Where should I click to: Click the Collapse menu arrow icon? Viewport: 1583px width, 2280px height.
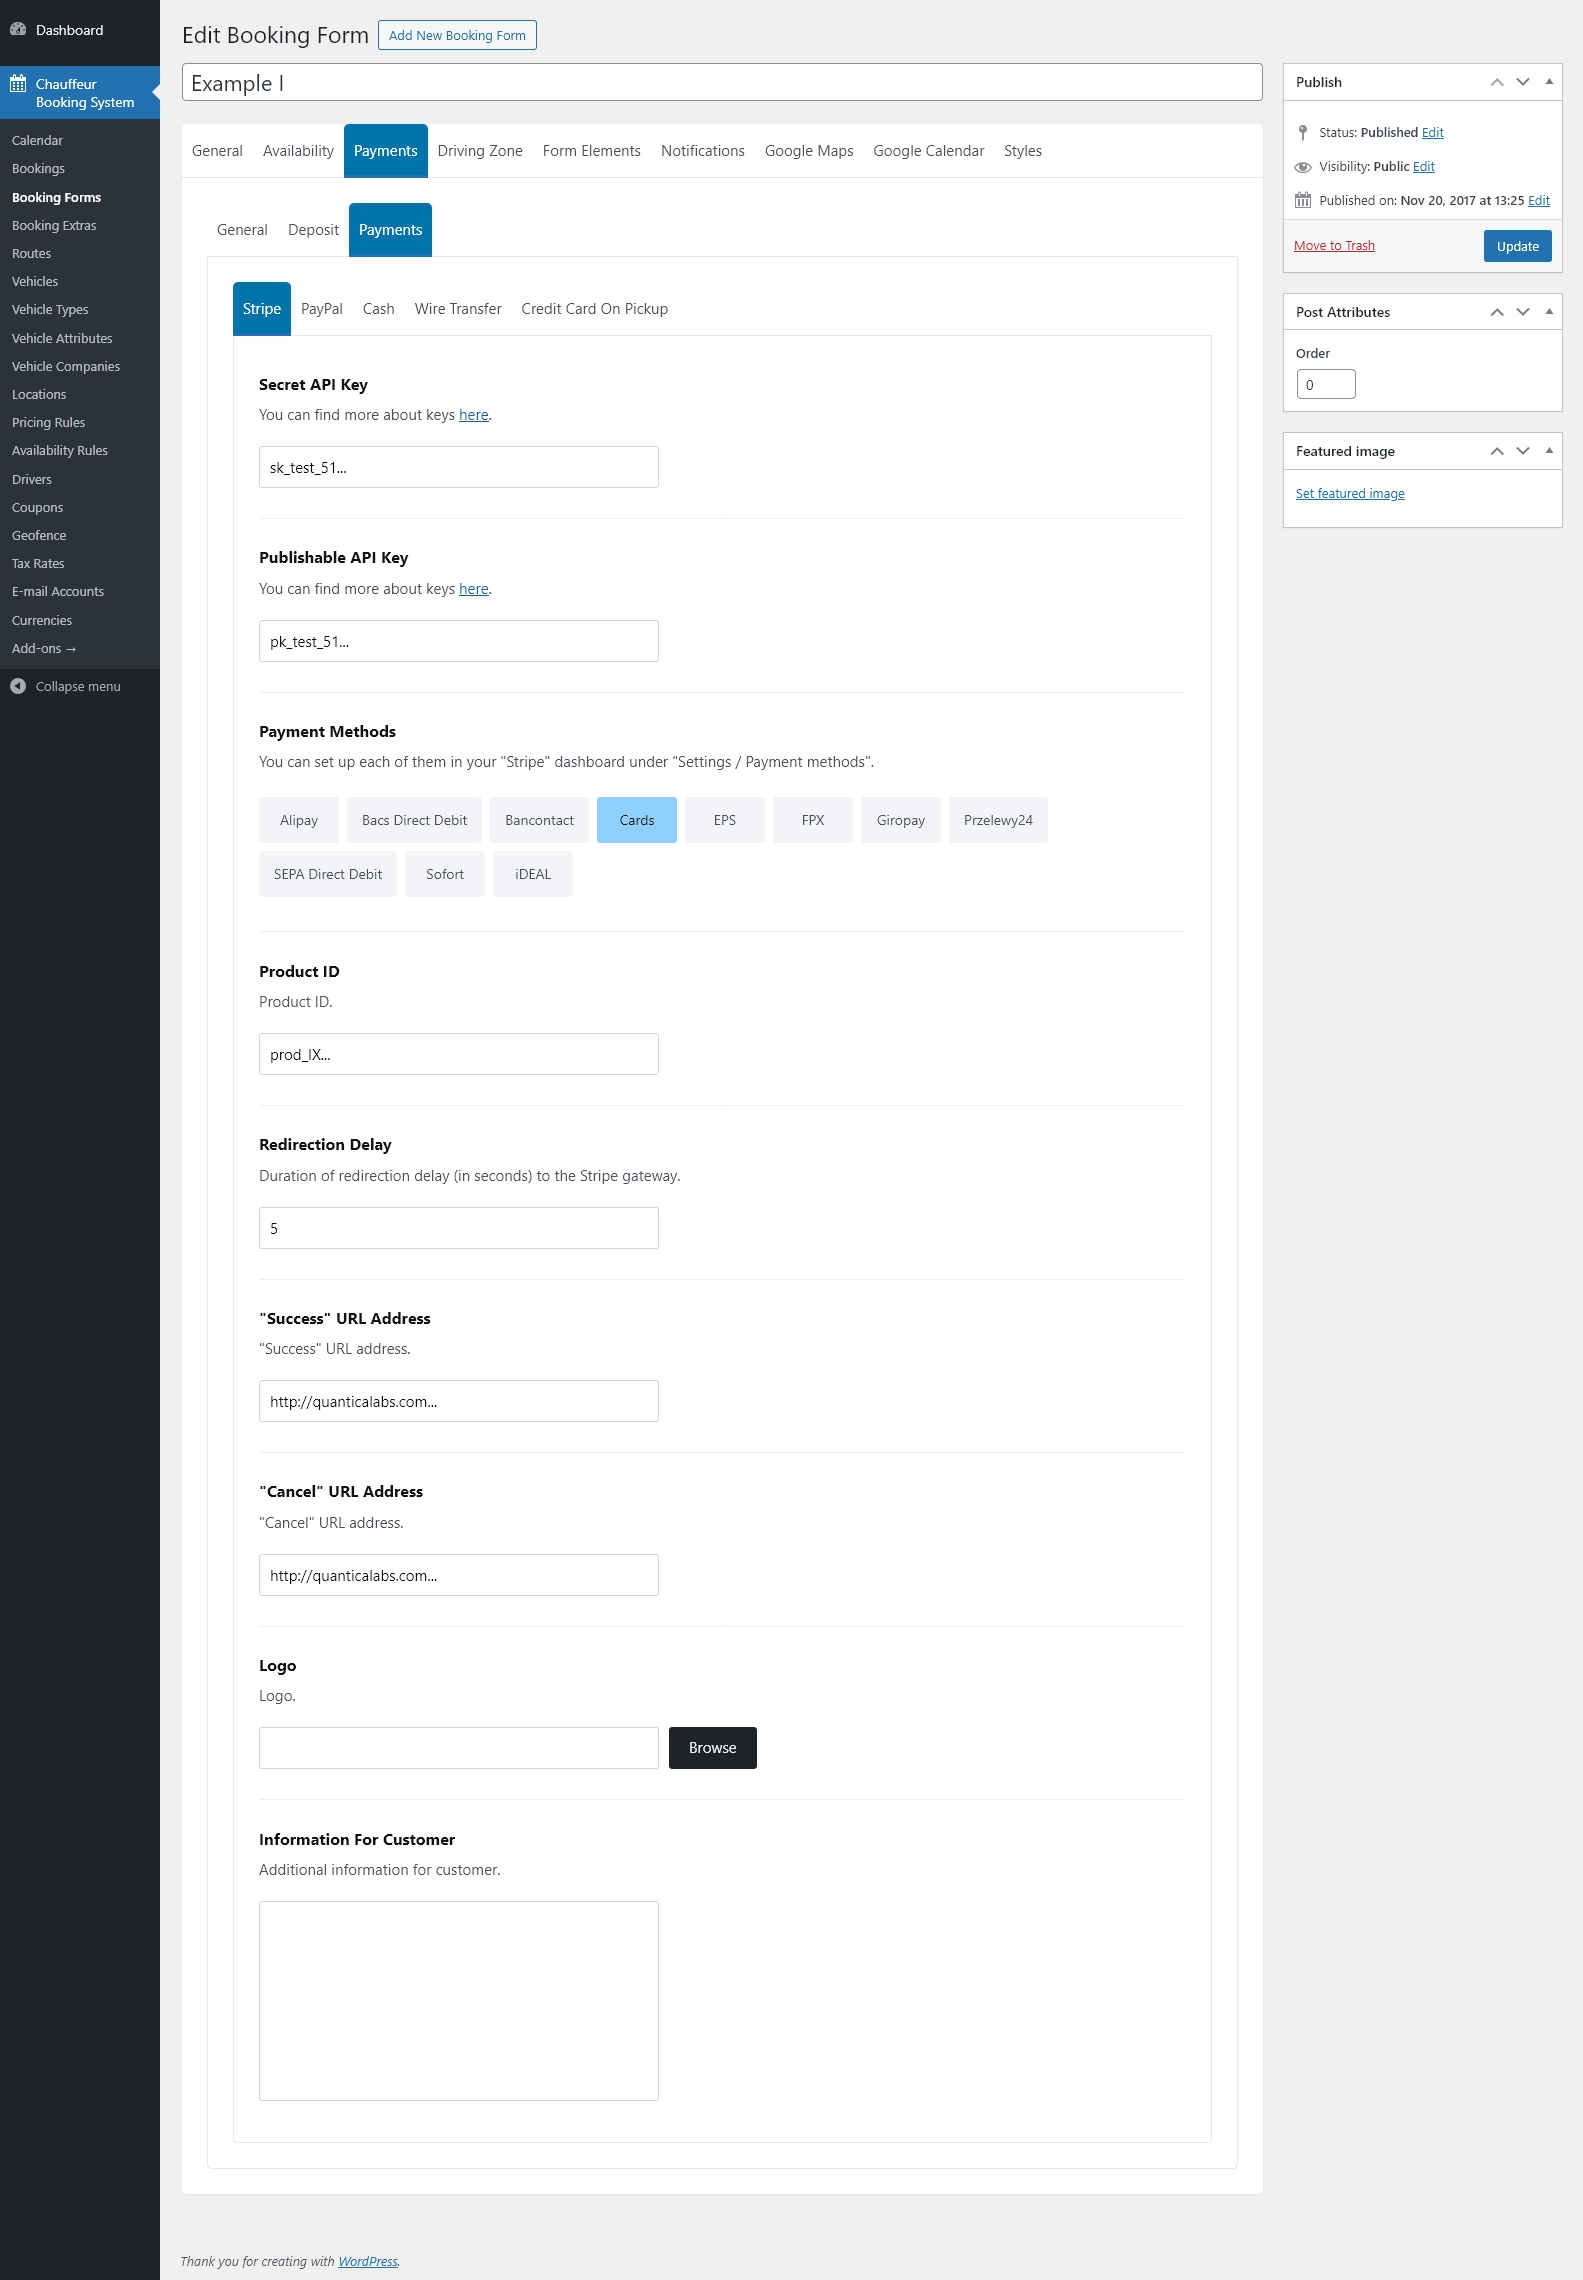(x=18, y=686)
